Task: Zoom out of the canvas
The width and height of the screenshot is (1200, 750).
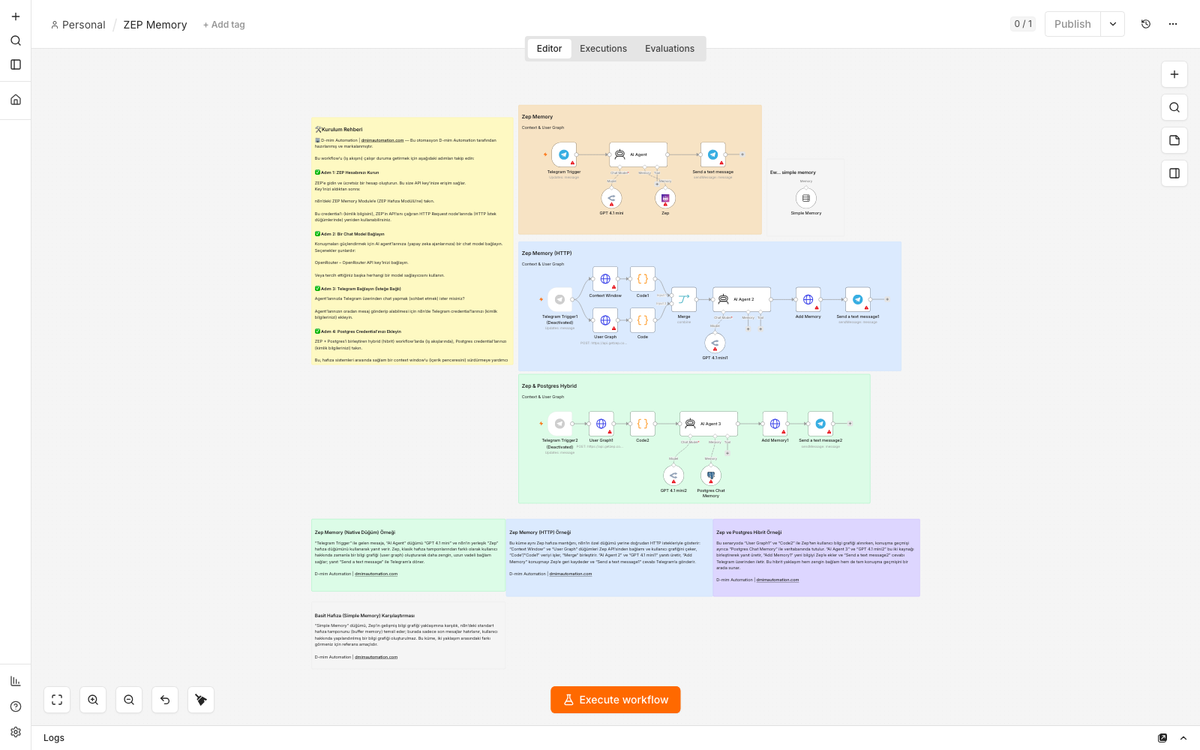Action: click(129, 700)
